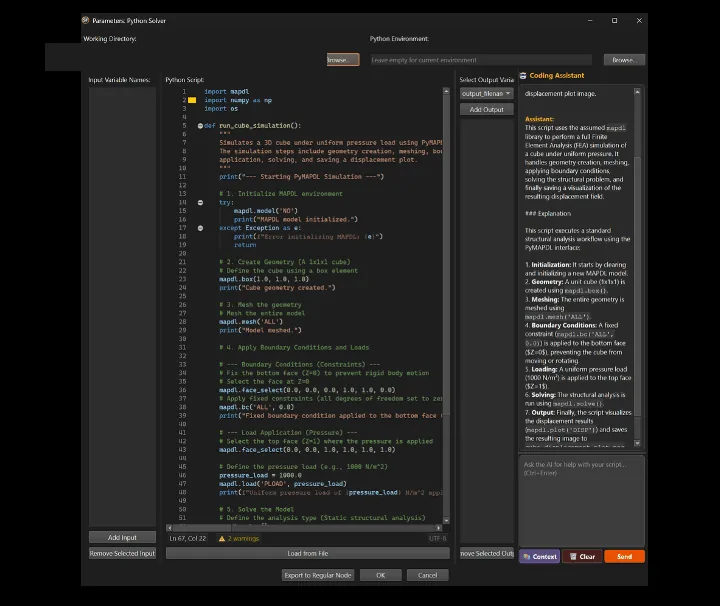The image size is (720, 606).
Task: Click code editor horizontal scrollbar right arrow
Action: [x=439, y=528]
